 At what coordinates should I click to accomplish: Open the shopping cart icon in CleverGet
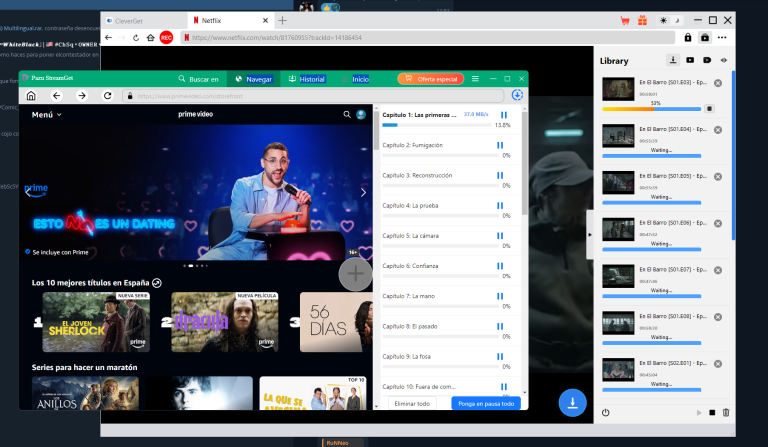[626, 19]
